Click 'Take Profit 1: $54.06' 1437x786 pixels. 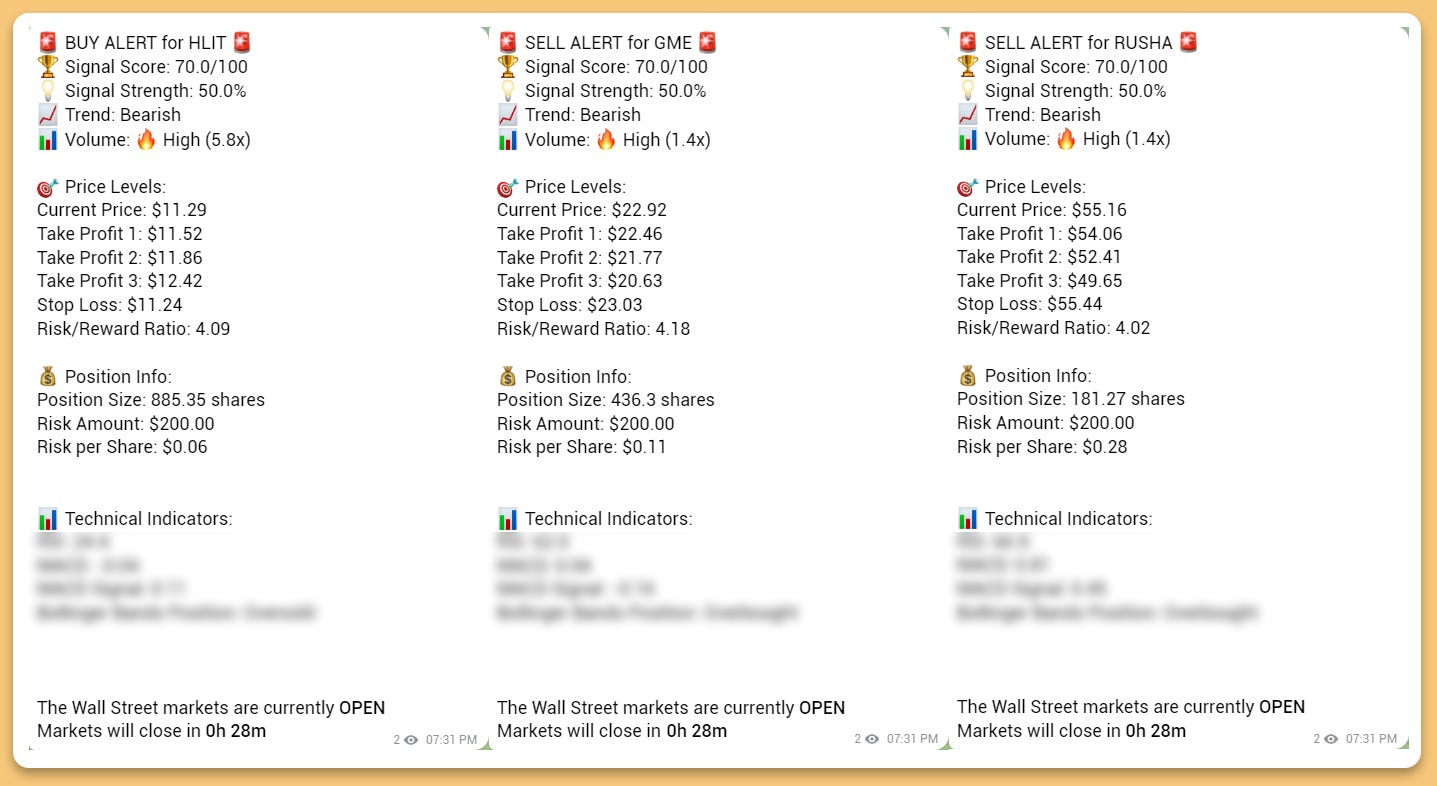[1040, 234]
